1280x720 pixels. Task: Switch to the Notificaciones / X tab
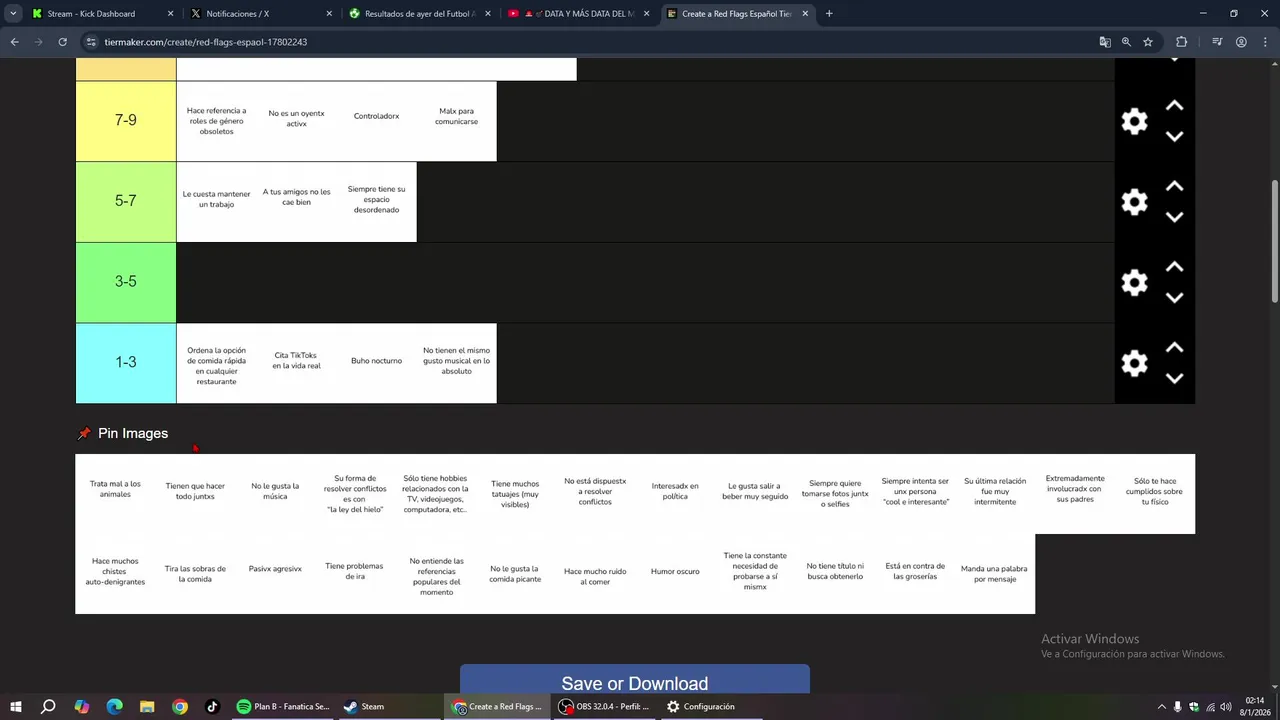[260, 14]
